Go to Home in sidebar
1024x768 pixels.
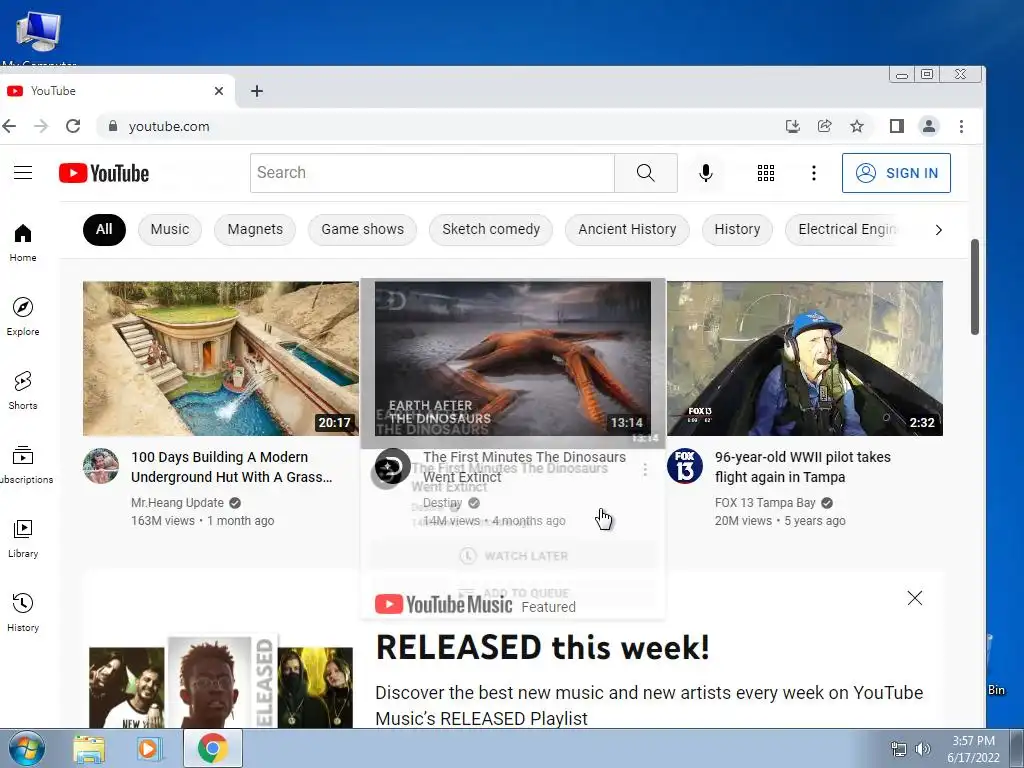(23, 243)
